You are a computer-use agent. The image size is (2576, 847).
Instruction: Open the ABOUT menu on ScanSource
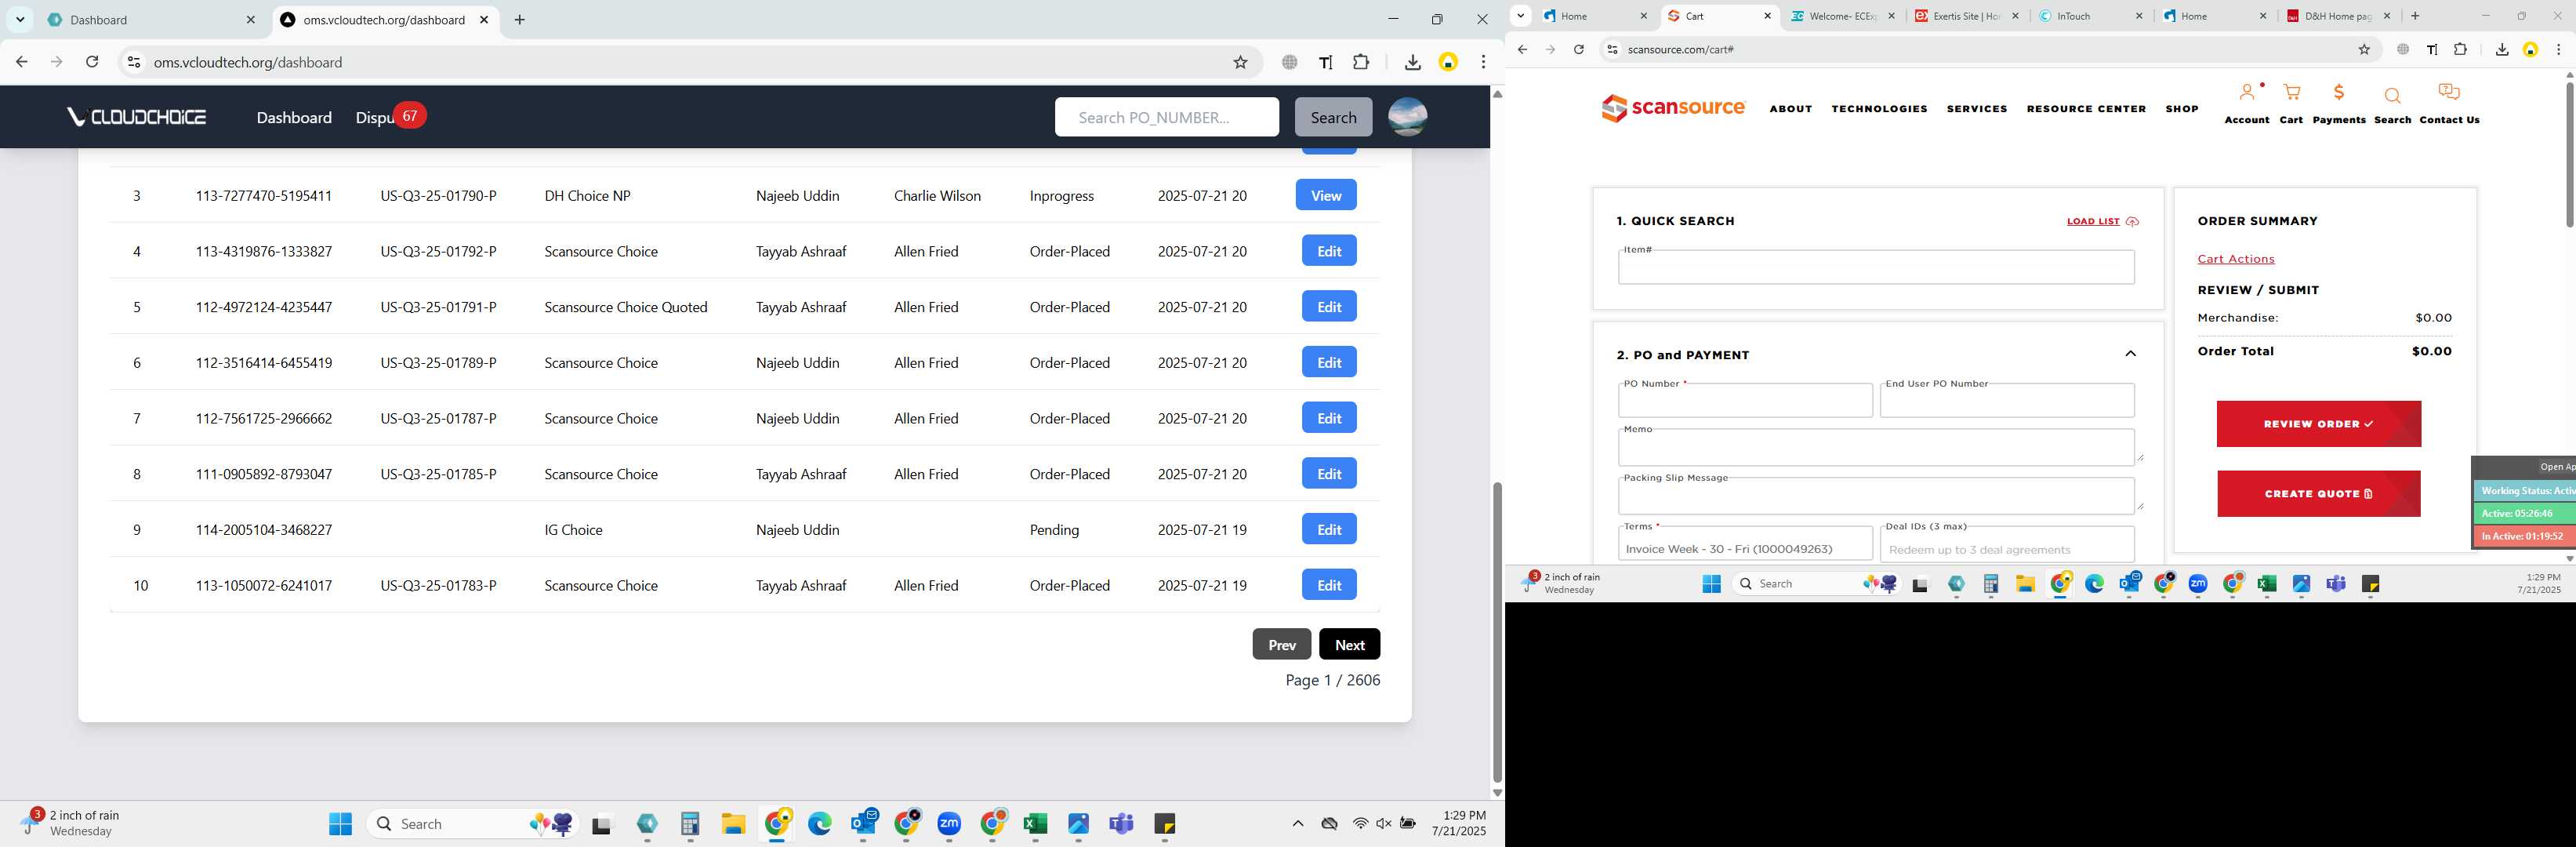(x=1790, y=109)
